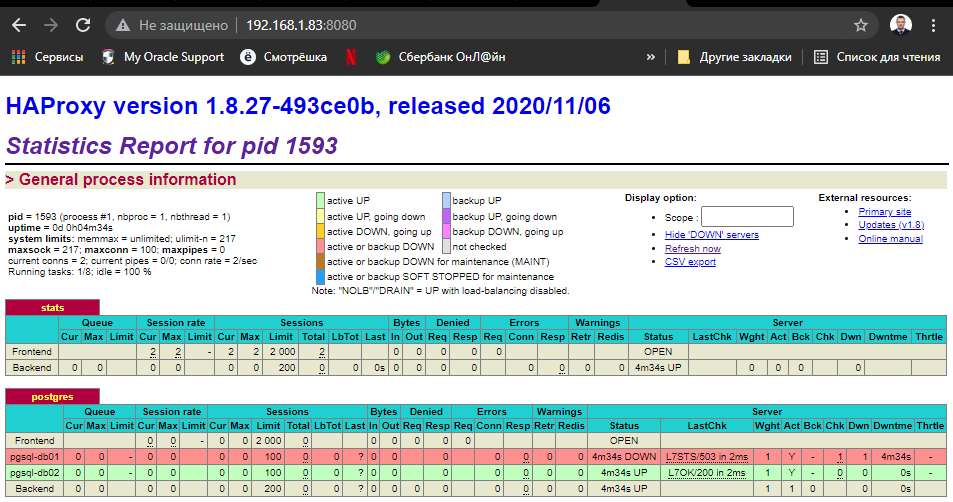This screenshot has height=502, width=953.
Task: Open the Online manual link
Action: 890,239
